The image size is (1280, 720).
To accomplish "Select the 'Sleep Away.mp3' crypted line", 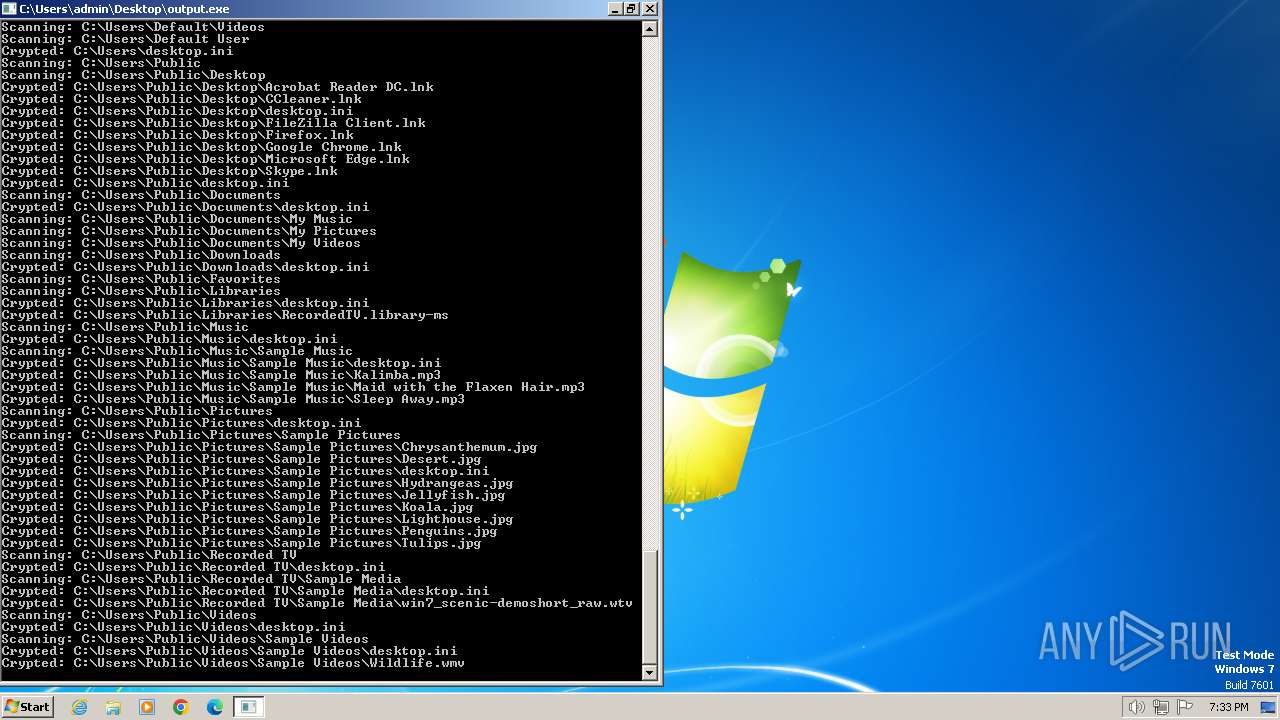I will (233, 399).
